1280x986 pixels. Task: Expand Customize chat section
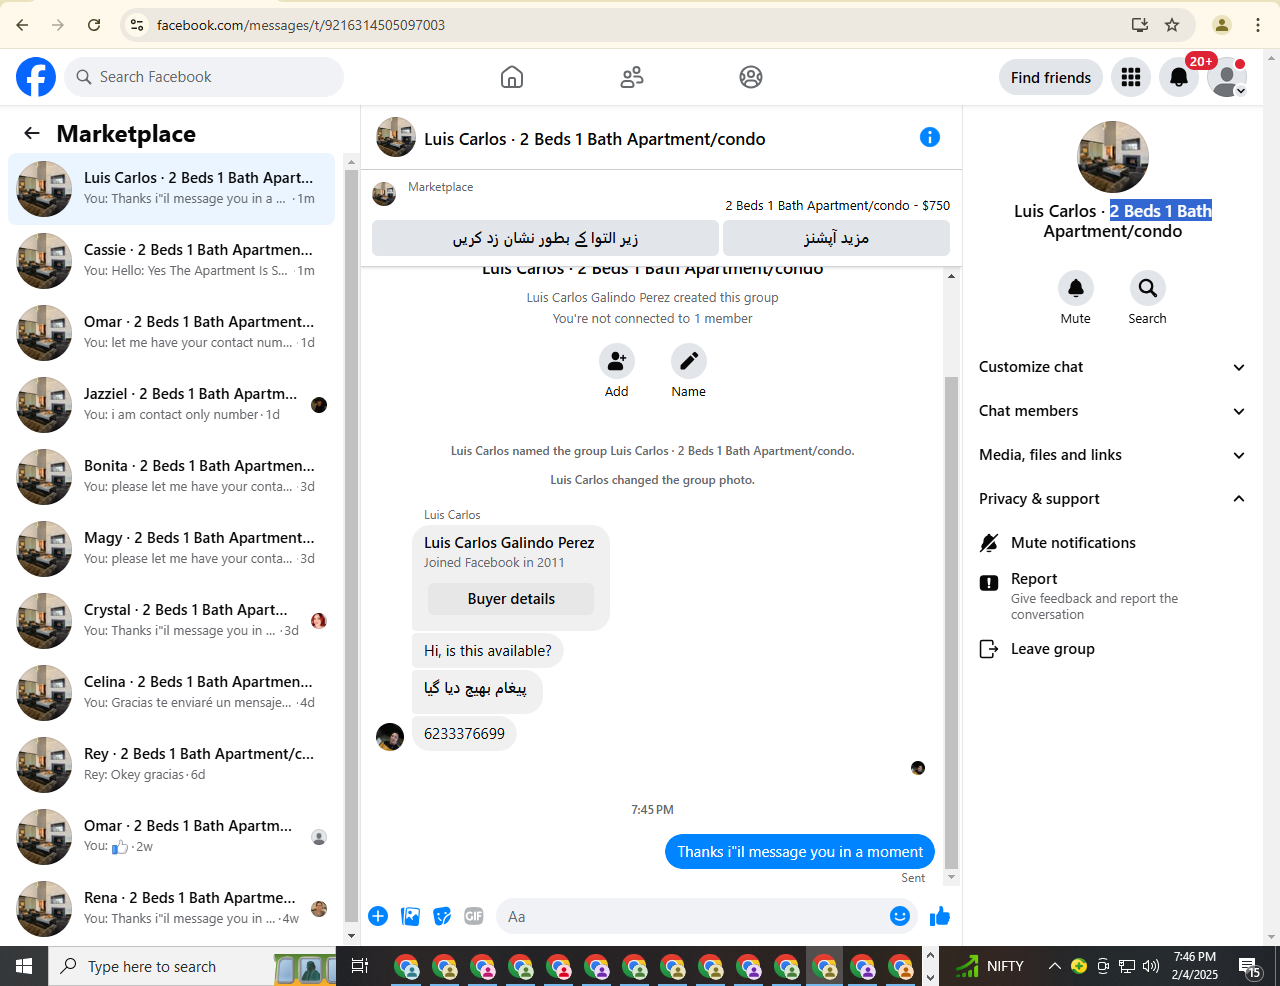[x=1113, y=367]
